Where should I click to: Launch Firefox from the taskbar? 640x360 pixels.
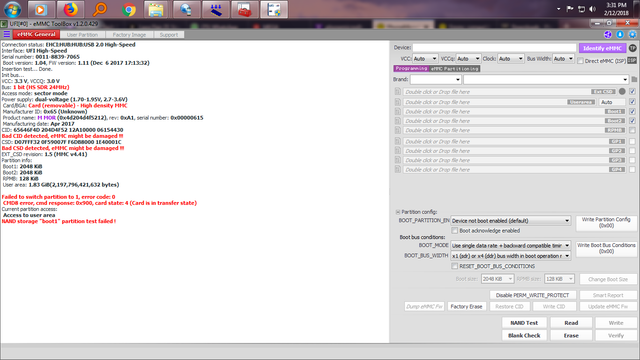[x=70, y=9]
